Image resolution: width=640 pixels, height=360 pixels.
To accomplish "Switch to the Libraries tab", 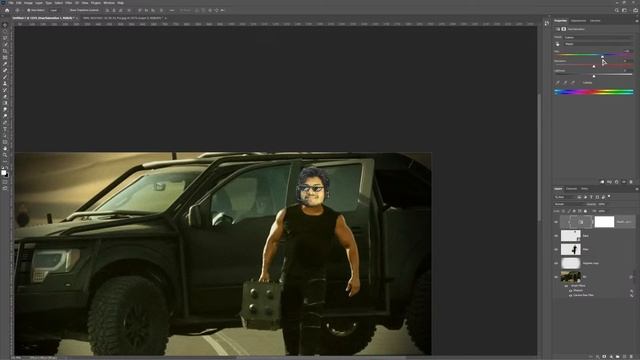I will point(595,20).
